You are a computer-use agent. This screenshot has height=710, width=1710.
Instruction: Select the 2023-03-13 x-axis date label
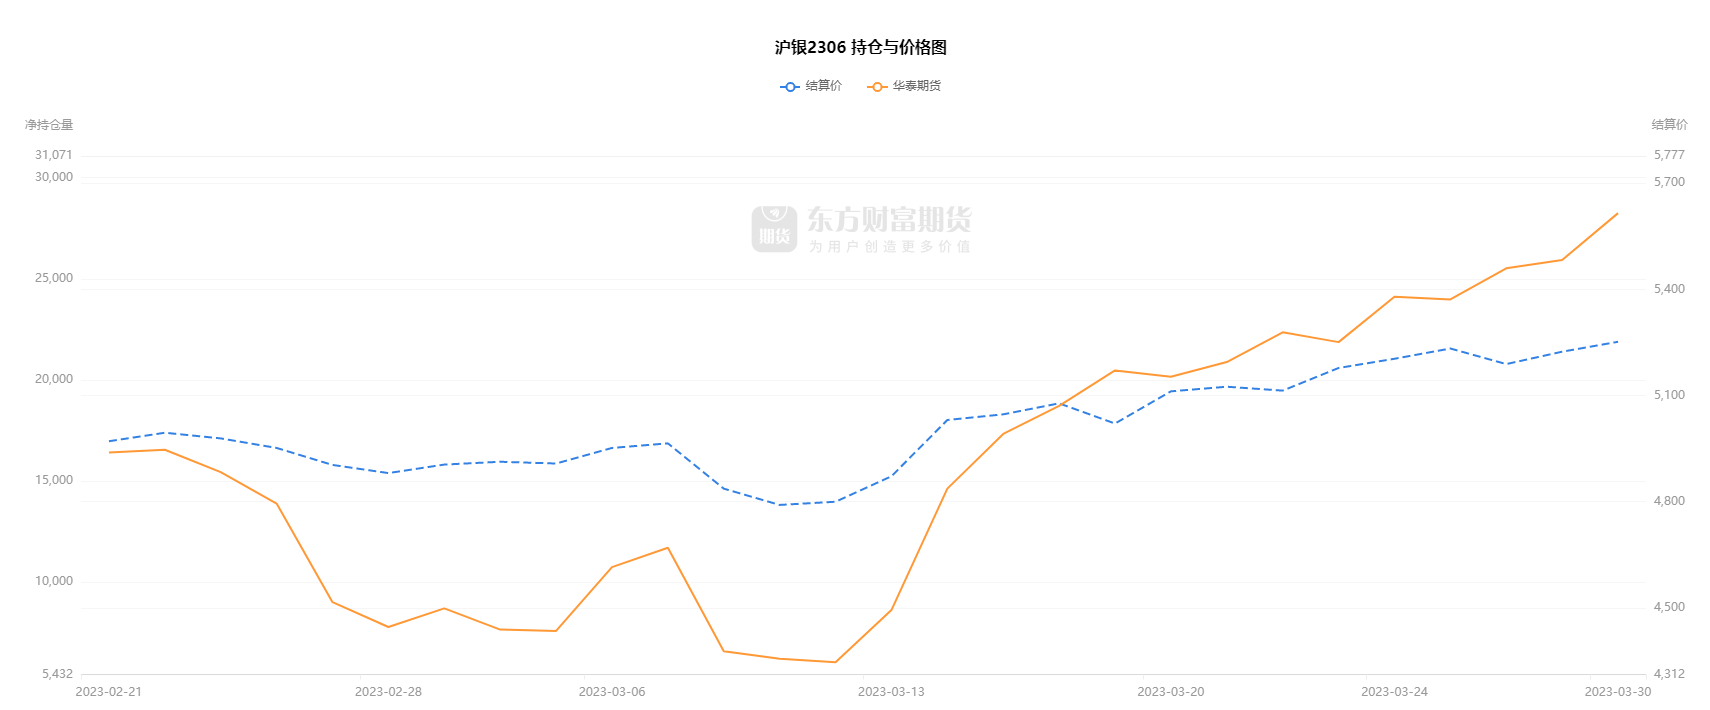pos(891,691)
